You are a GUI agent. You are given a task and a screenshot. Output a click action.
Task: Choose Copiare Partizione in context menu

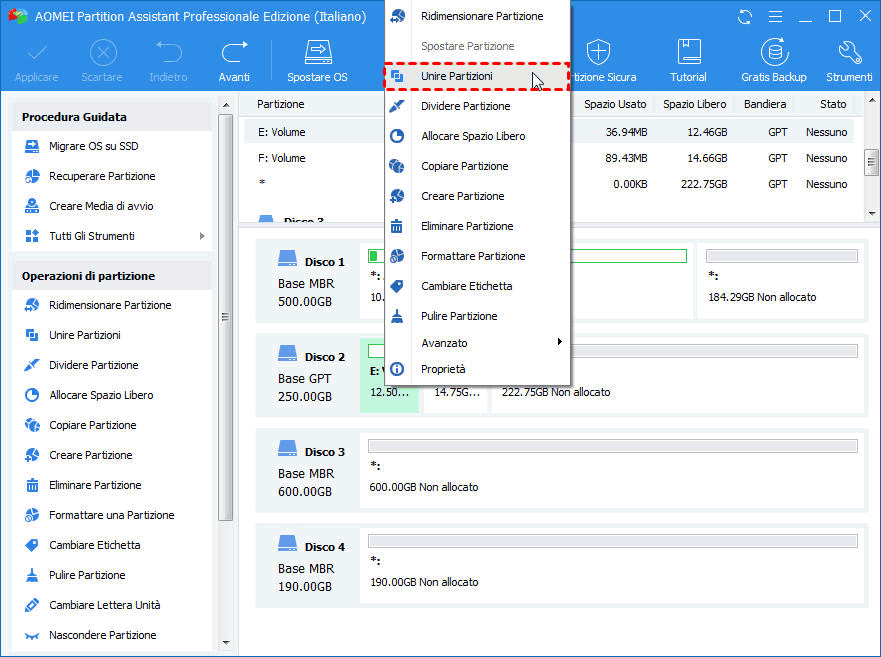(477, 166)
